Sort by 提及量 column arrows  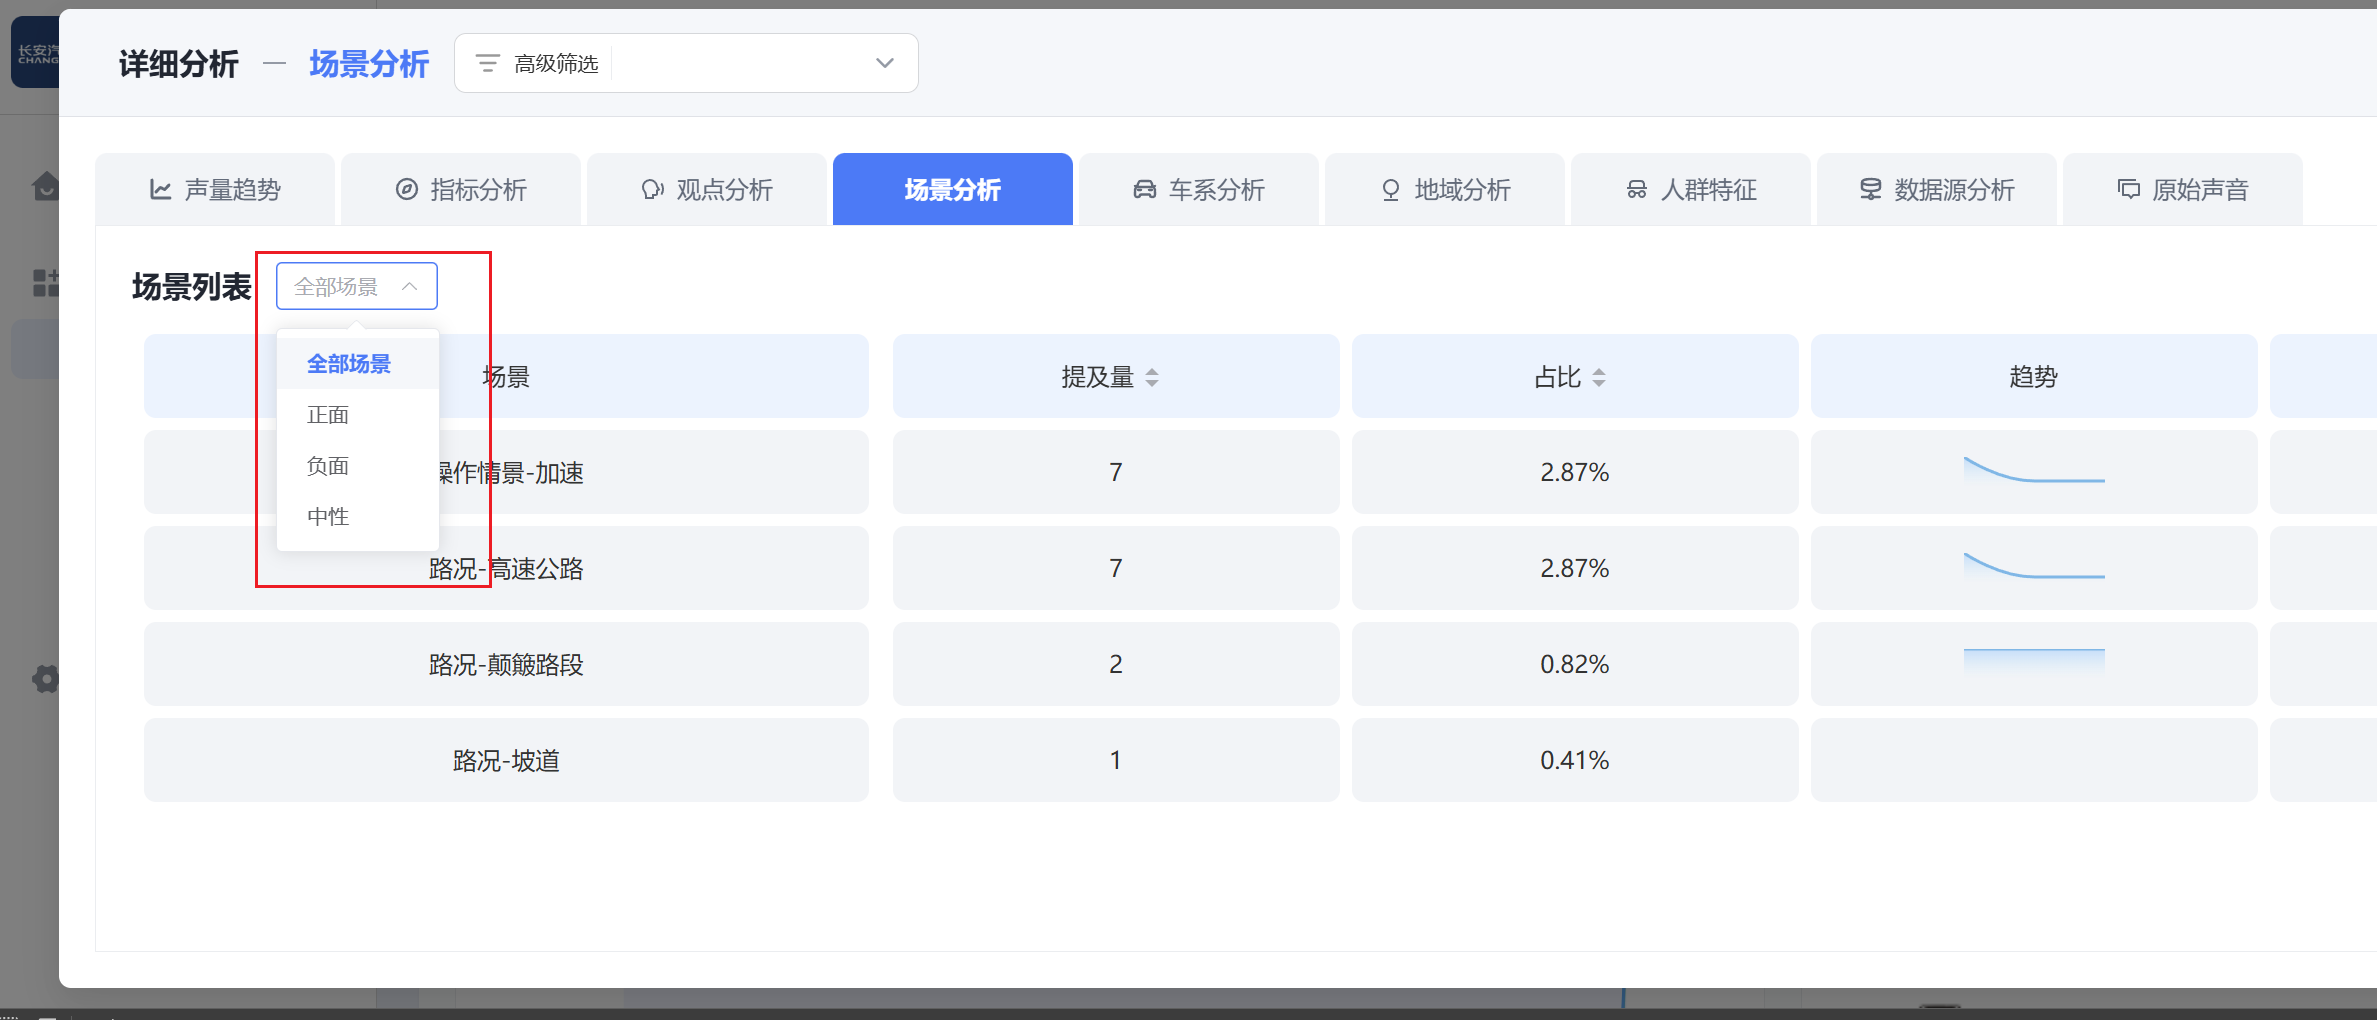[x=1152, y=377]
